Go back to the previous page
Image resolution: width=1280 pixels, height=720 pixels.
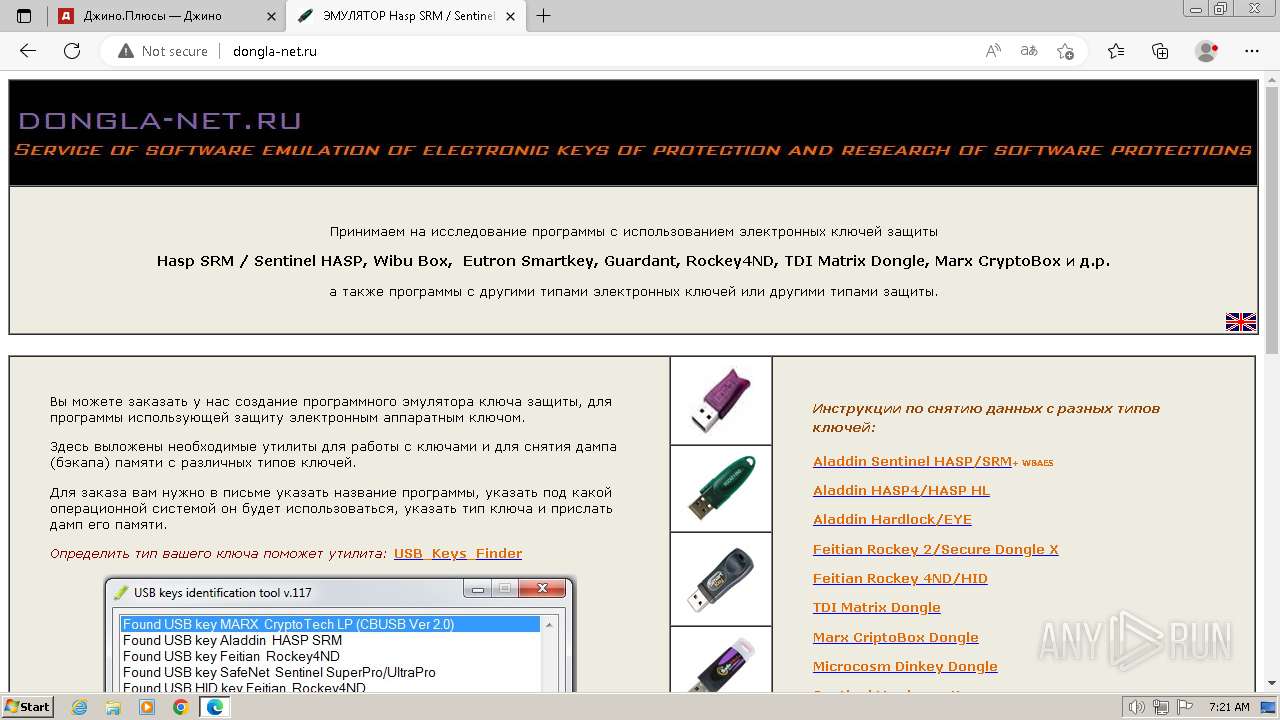tap(28, 51)
